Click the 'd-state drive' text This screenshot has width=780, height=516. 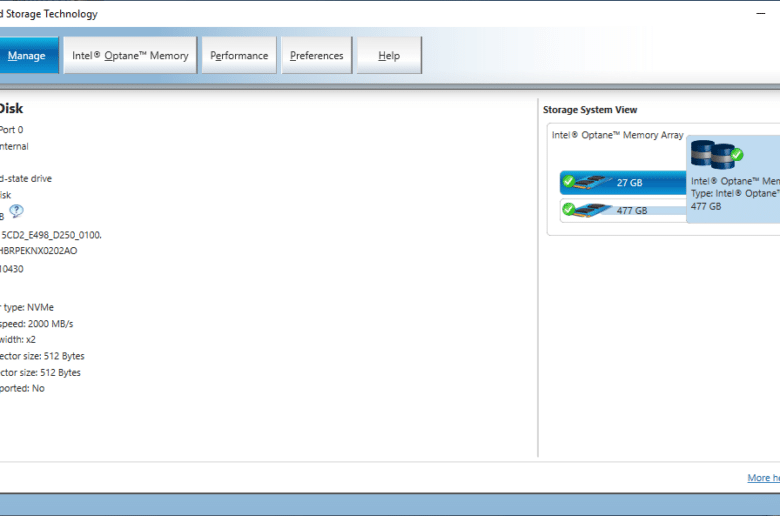pyautogui.click(x=26, y=179)
